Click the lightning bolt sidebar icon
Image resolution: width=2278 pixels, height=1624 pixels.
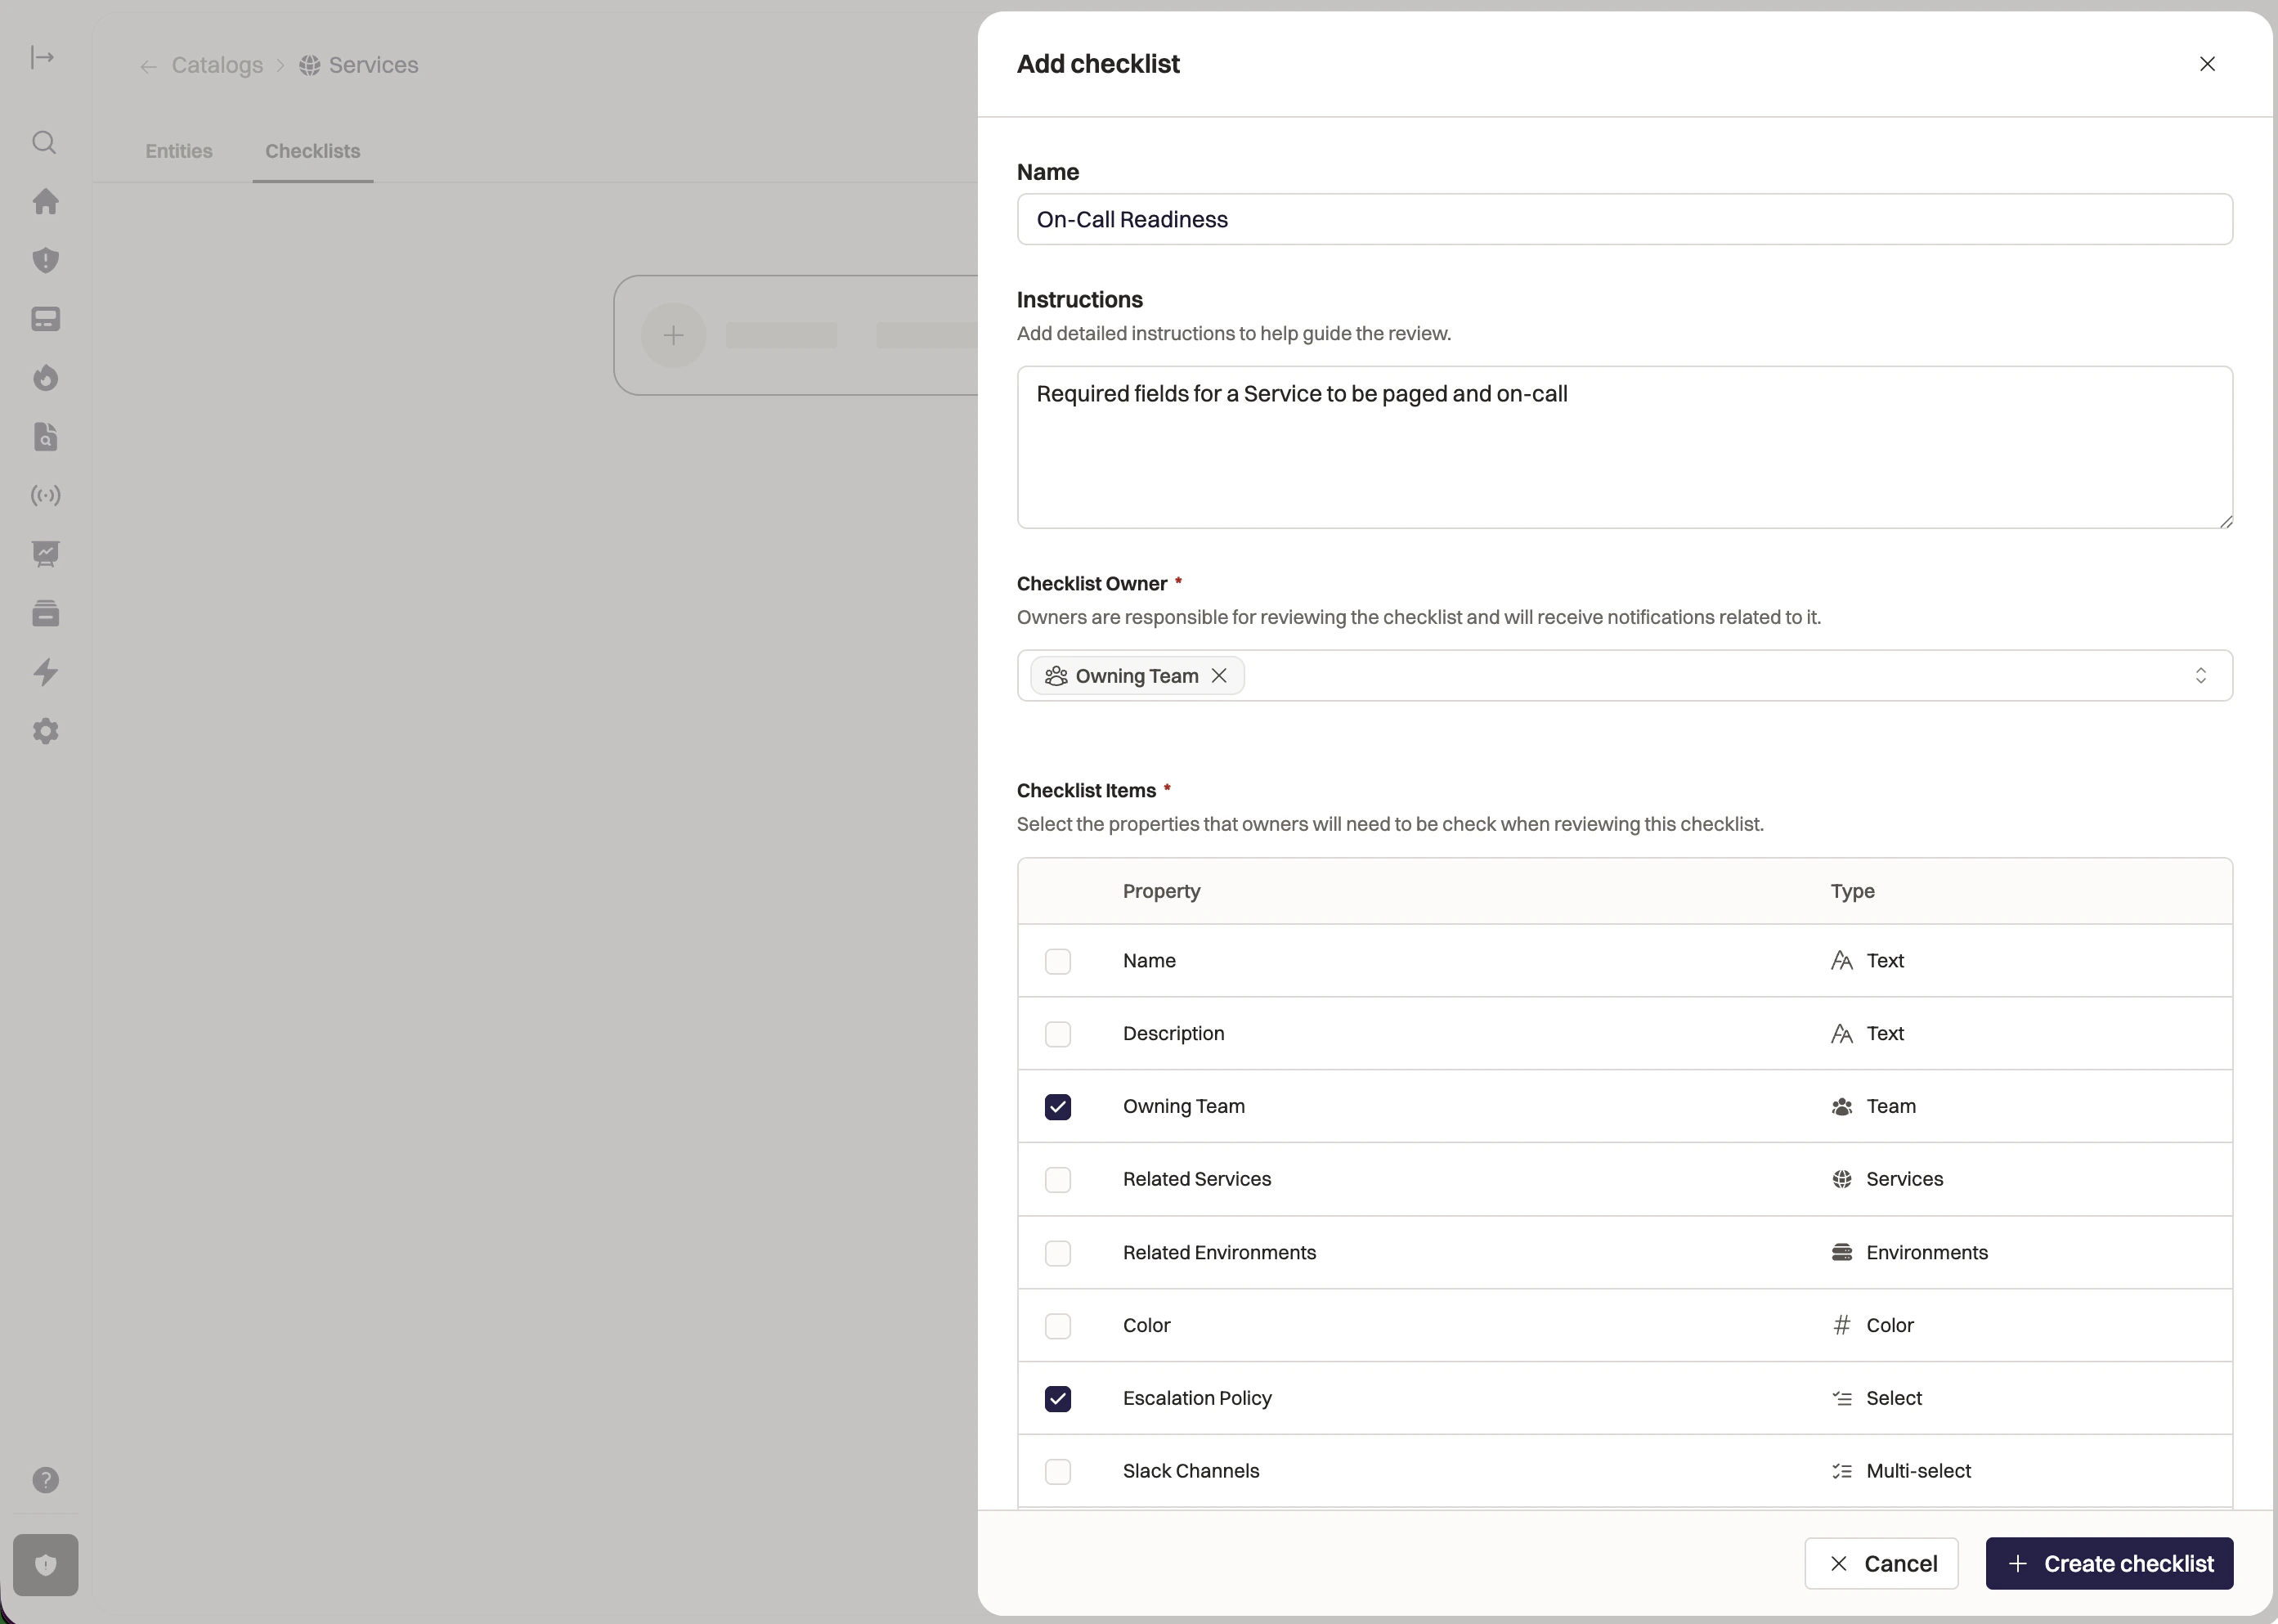pyautogui.click(x=45, y=672)
